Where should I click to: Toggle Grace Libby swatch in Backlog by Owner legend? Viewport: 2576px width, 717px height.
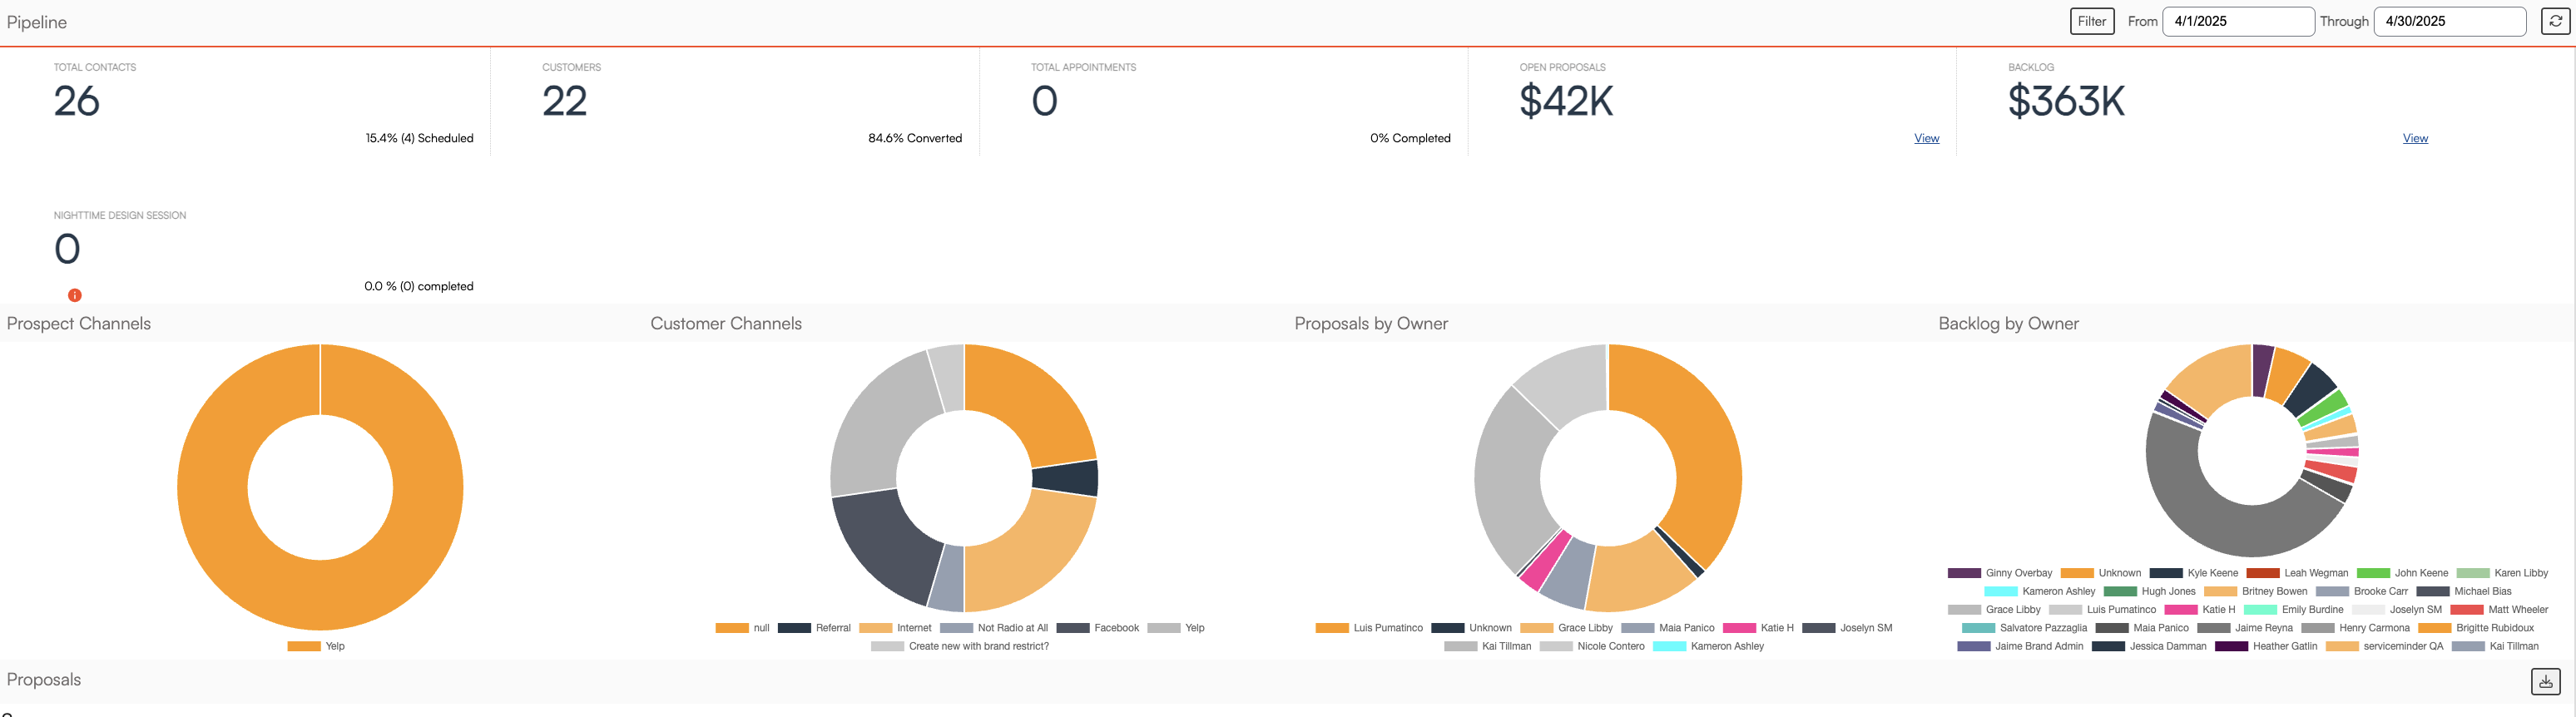pyautogui.click(x=1965, y=609)
